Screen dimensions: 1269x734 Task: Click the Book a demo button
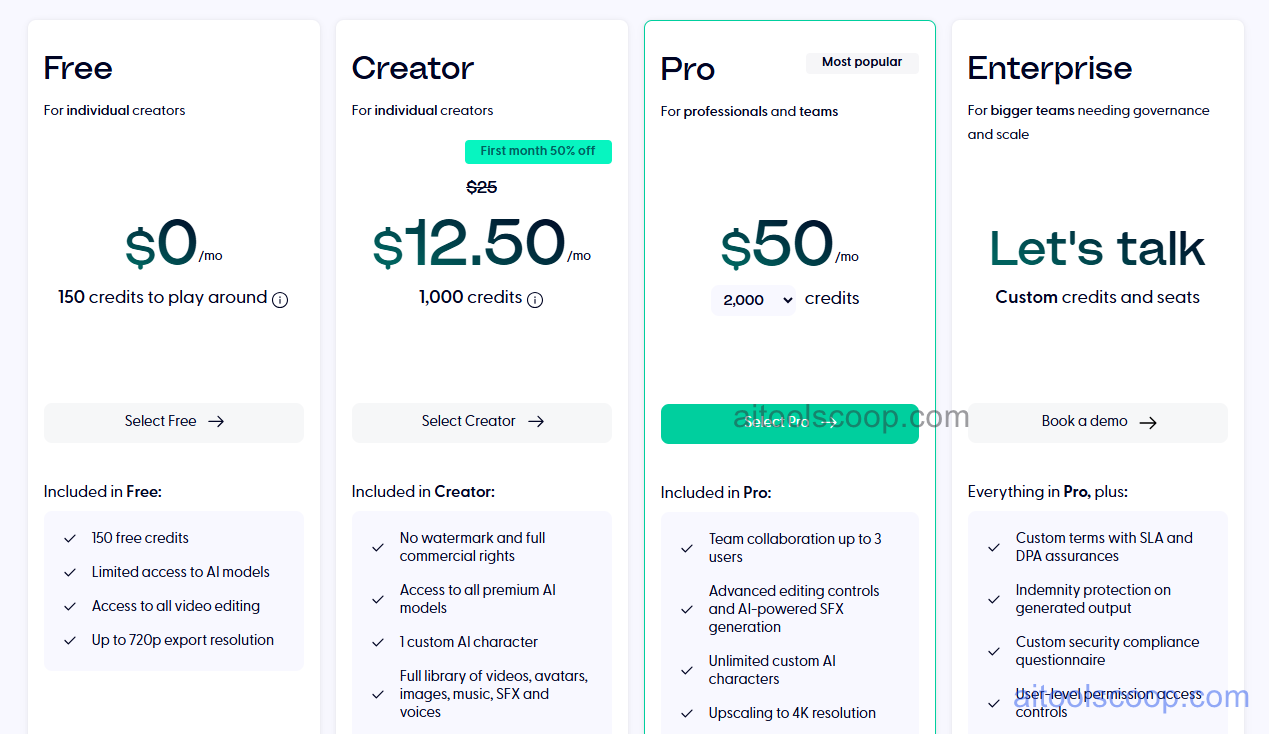[1097, 422]
